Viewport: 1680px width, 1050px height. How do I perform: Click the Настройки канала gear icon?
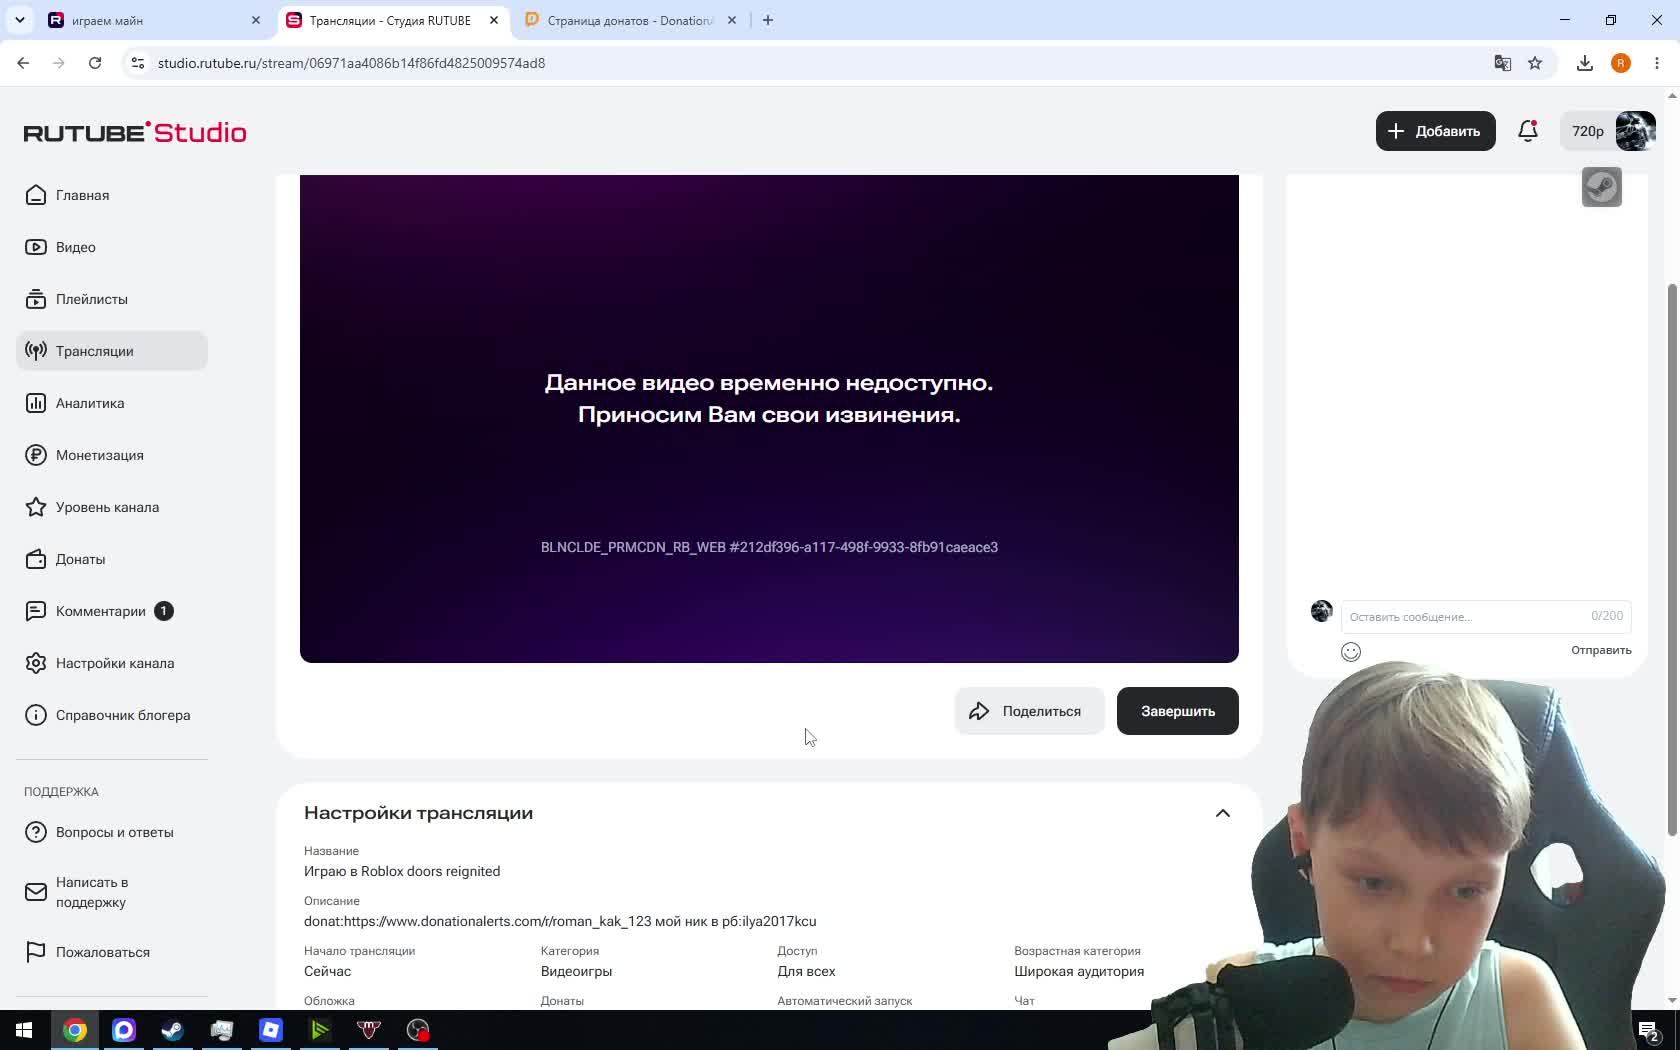(36, 663)
